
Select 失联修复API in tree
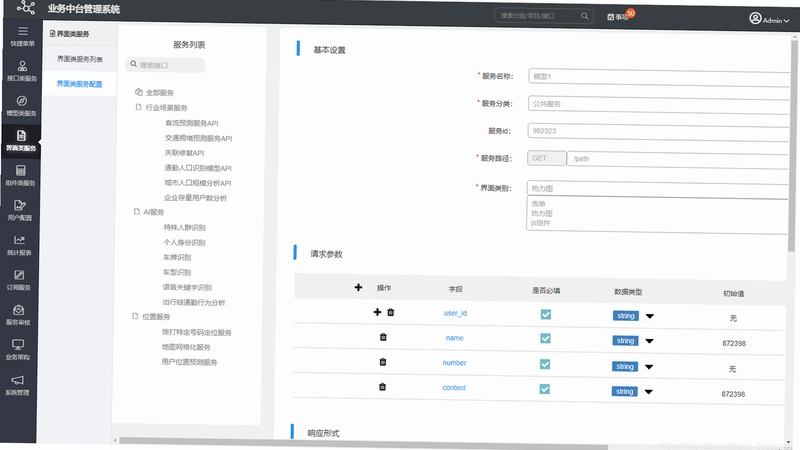point(184,153)
